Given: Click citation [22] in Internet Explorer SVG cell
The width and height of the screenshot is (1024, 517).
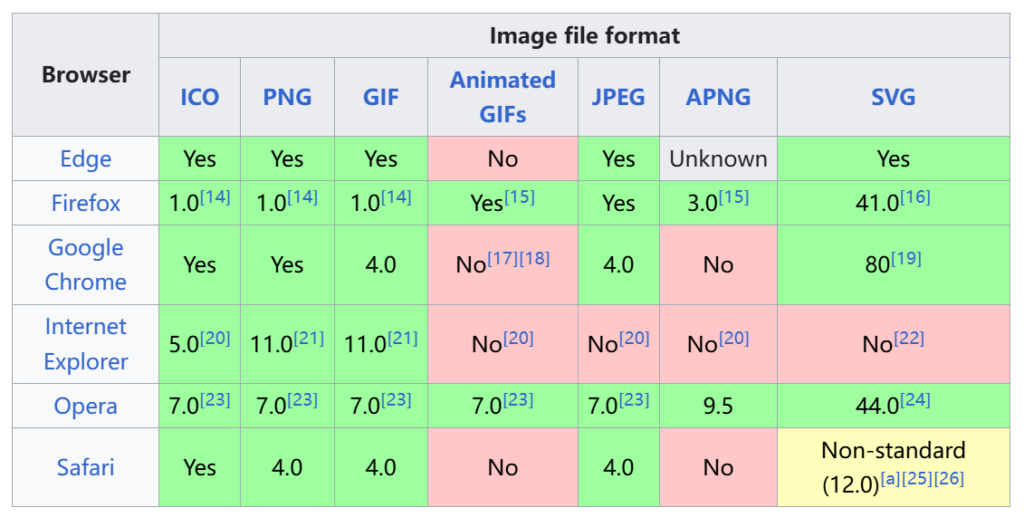Looking at the screenshot, I should (x=909, y=338).
